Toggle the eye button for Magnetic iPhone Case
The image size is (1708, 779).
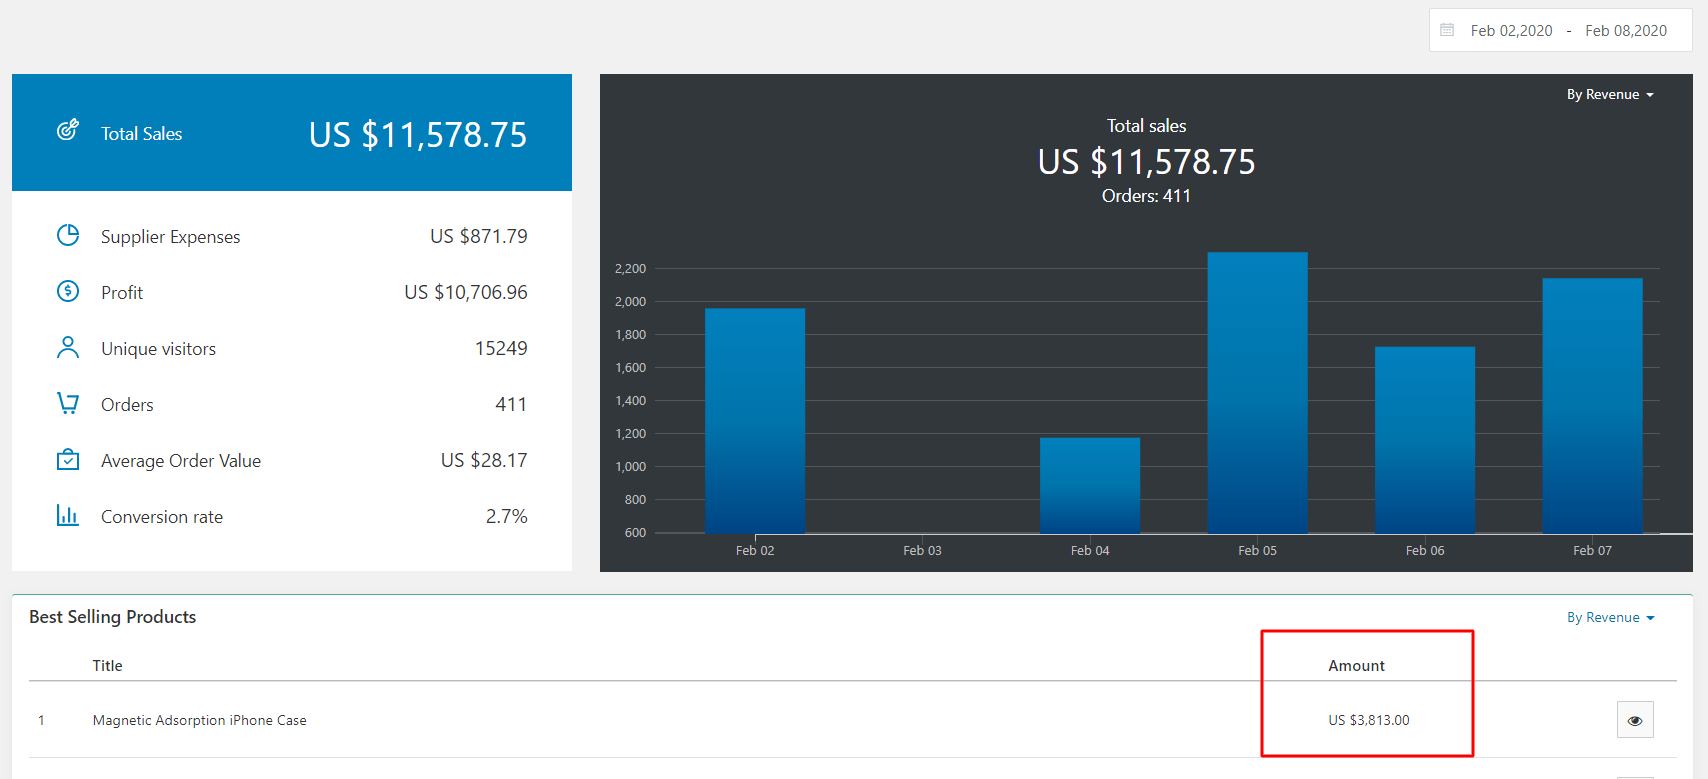point(1635,720)
